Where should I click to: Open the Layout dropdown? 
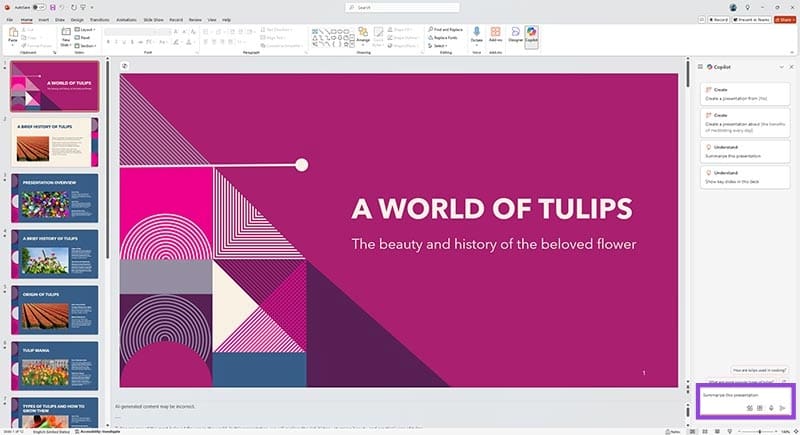[85, 30]
